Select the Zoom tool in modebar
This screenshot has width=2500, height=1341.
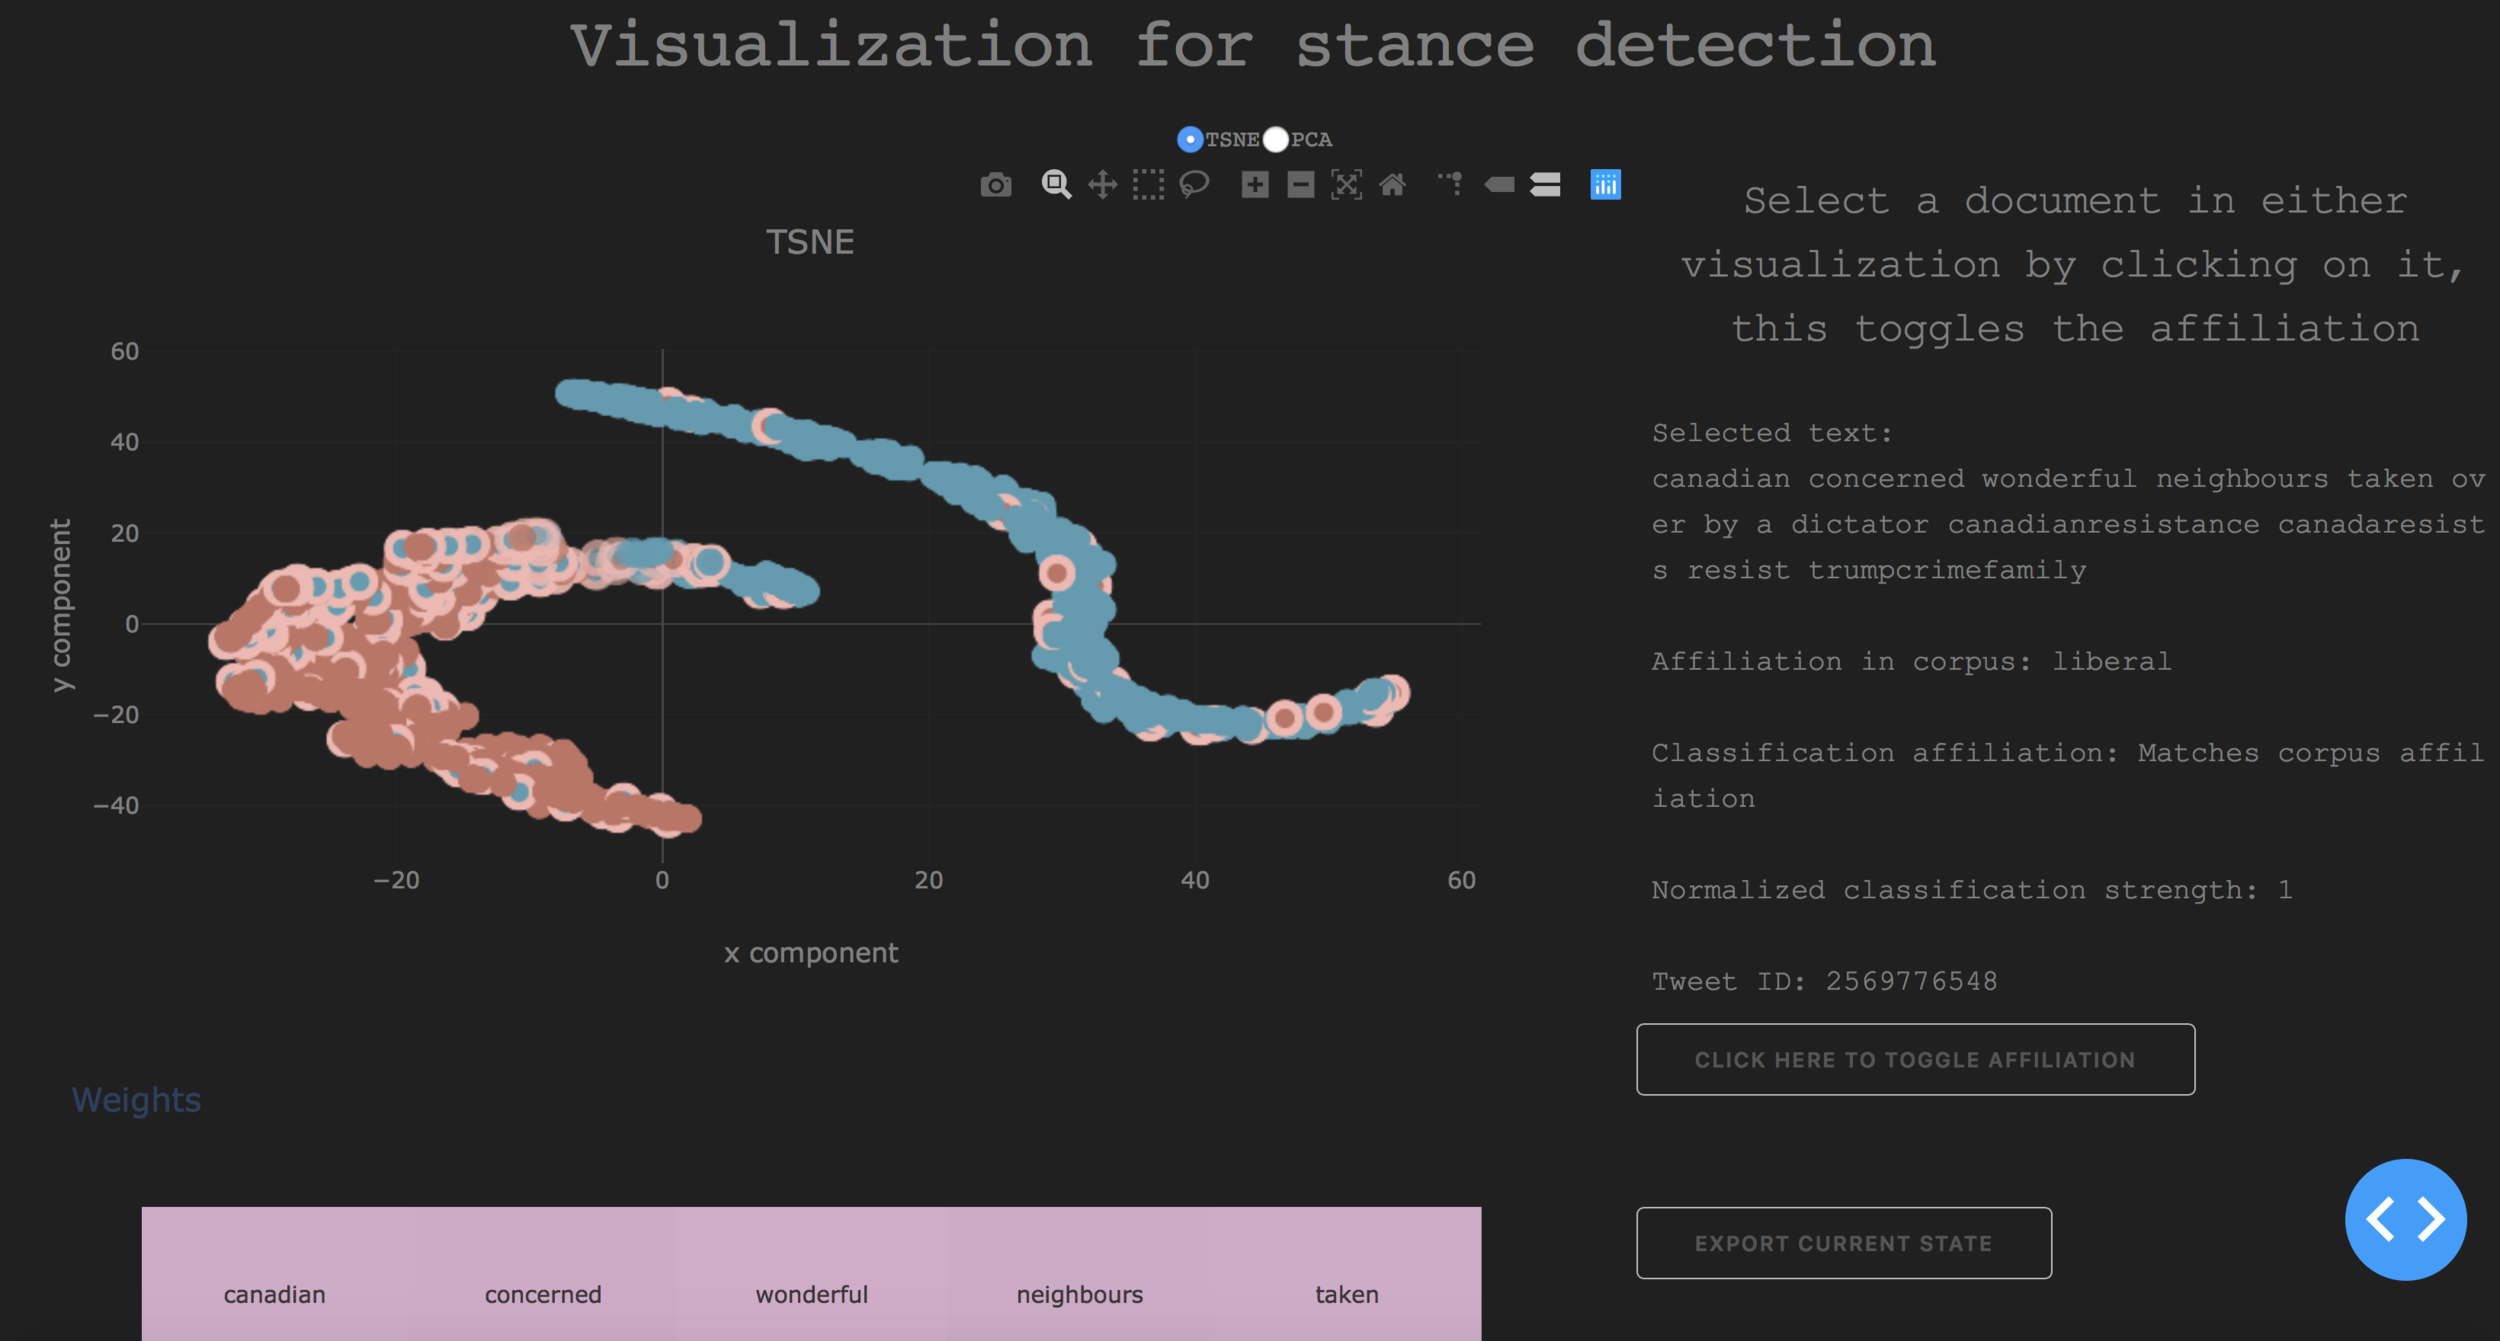point(1056,185)
